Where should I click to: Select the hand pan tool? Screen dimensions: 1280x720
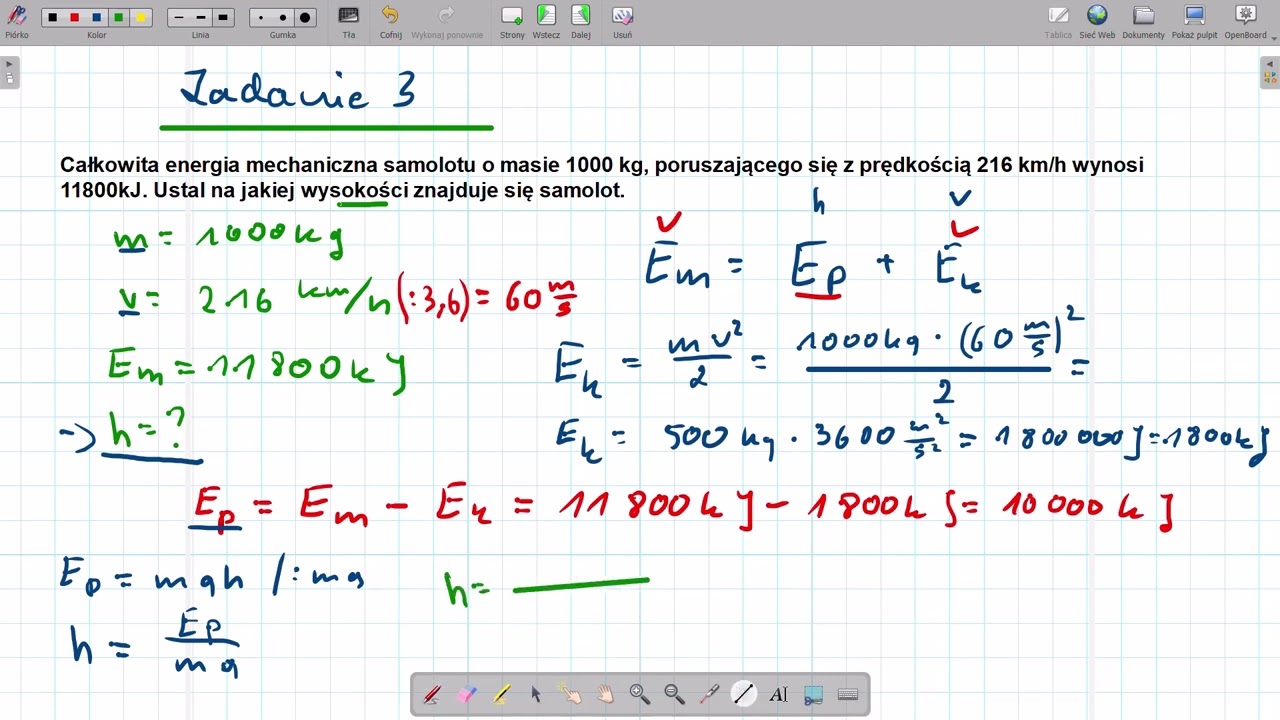605,694
